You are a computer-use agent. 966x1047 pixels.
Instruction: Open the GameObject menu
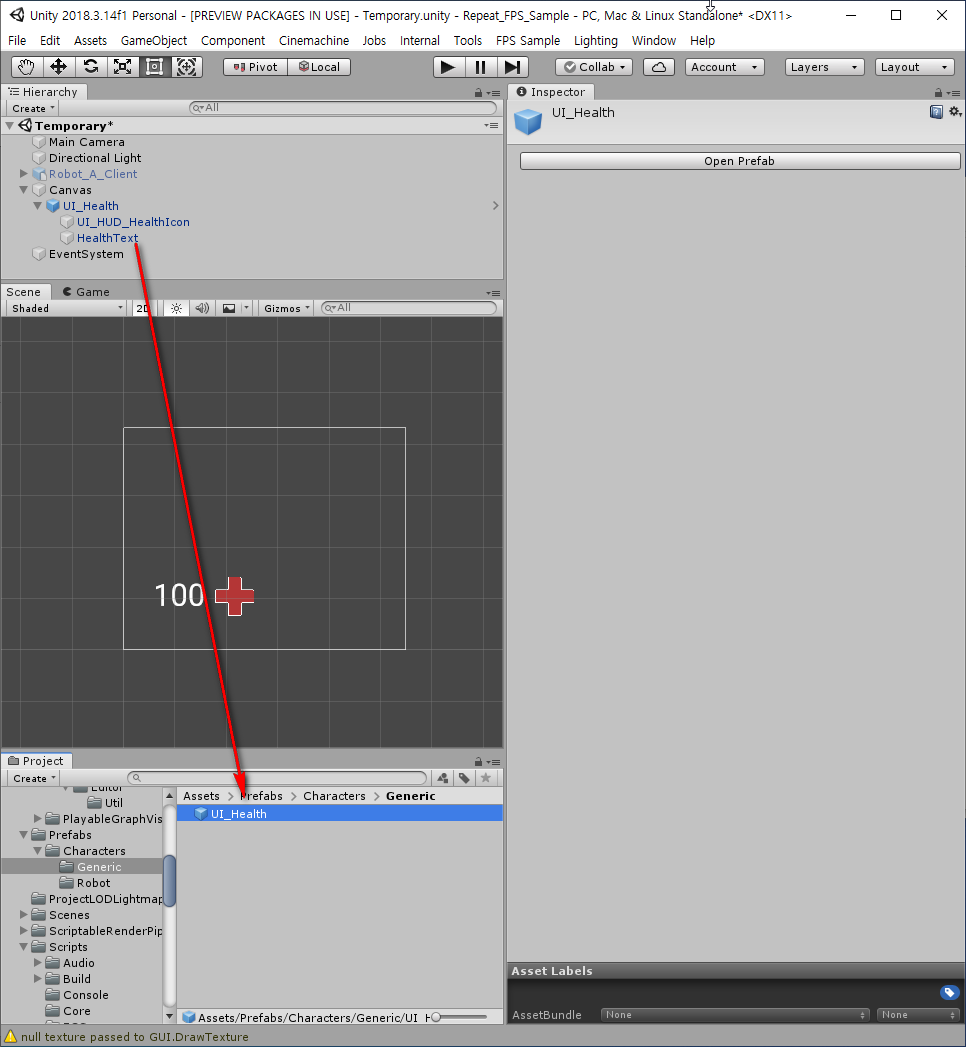click(154, 41)
